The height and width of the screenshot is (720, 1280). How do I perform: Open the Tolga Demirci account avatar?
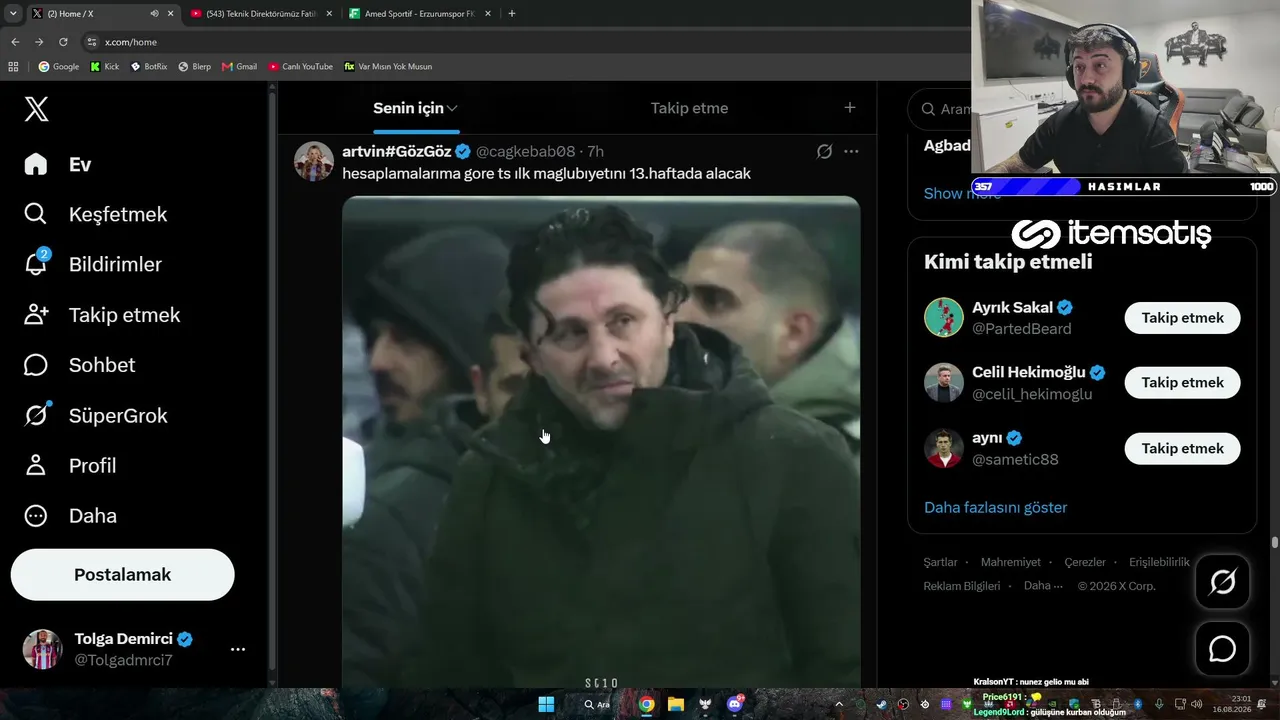(x=42, y=649)
